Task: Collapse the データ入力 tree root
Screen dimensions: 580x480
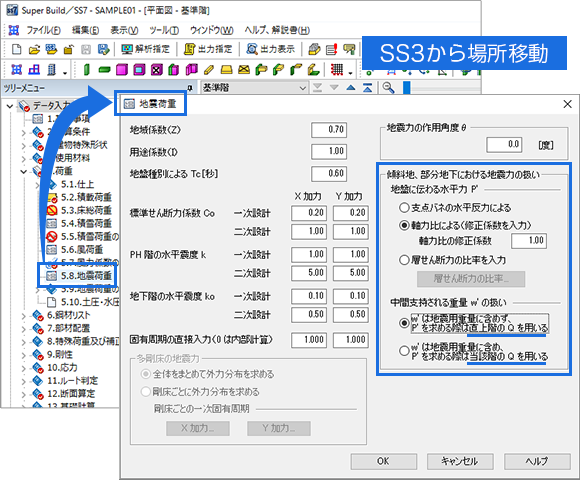Action: 10,106
